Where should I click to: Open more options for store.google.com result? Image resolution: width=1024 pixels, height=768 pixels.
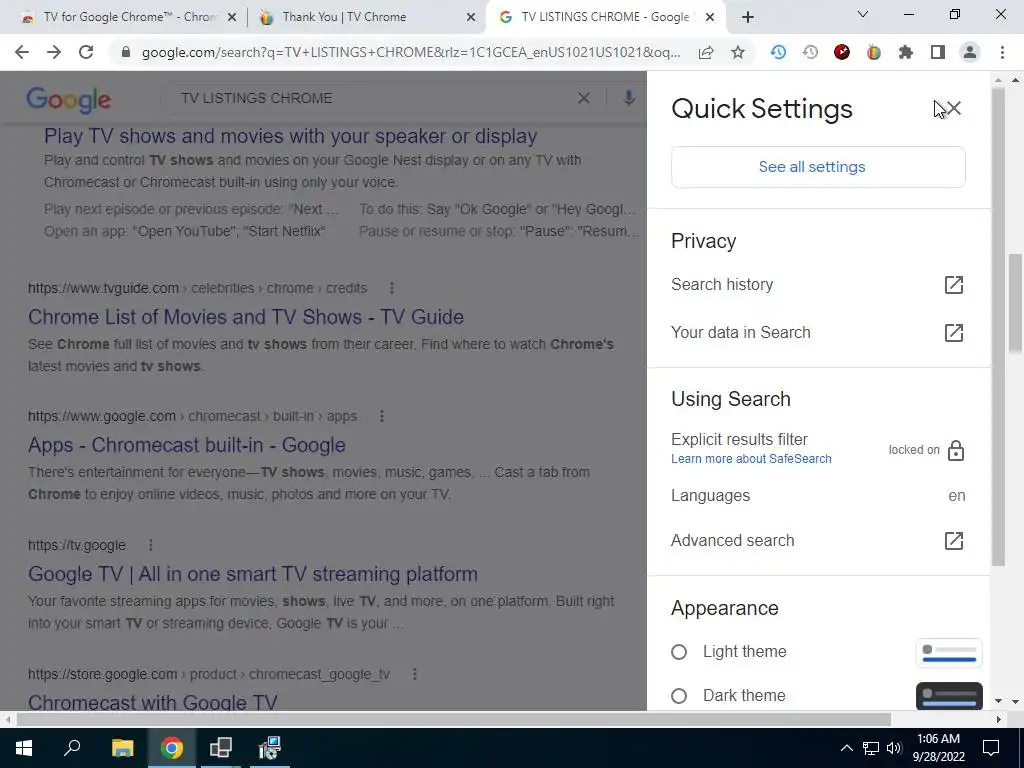click(415, 674)
